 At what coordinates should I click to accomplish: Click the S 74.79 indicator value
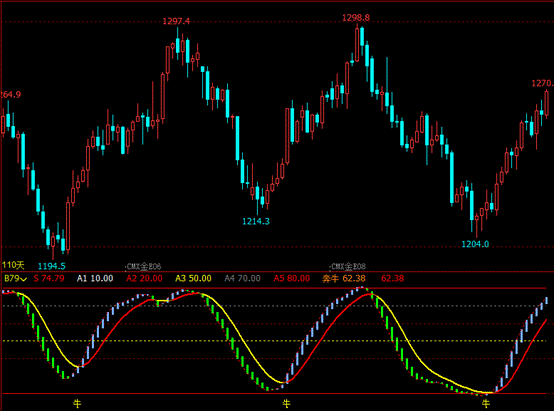[49, 278]
